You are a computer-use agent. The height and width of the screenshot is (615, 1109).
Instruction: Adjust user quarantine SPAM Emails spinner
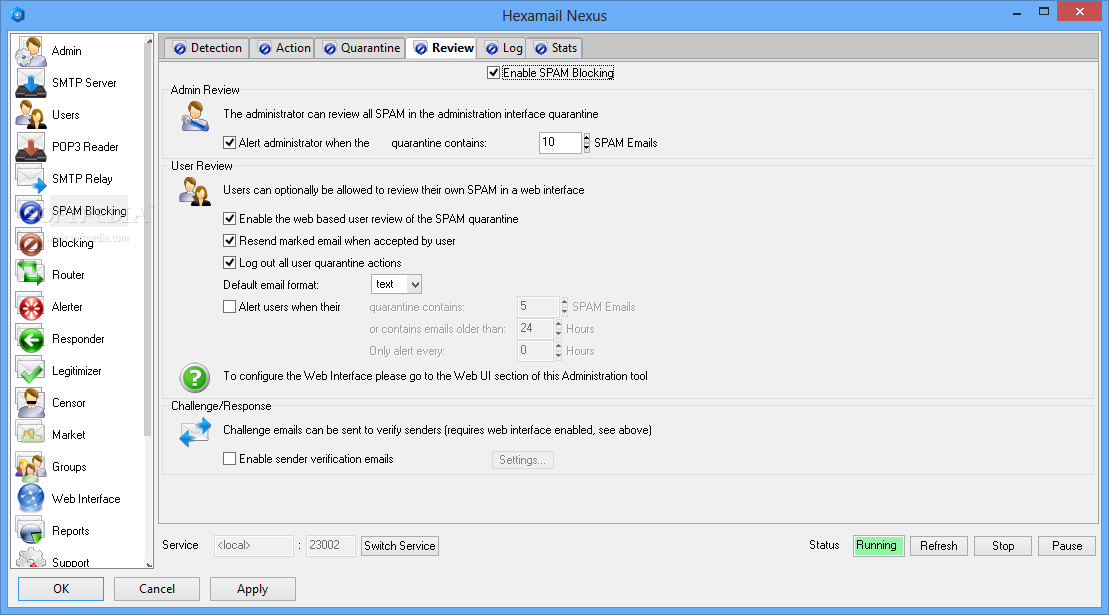[x=564, y=307]
